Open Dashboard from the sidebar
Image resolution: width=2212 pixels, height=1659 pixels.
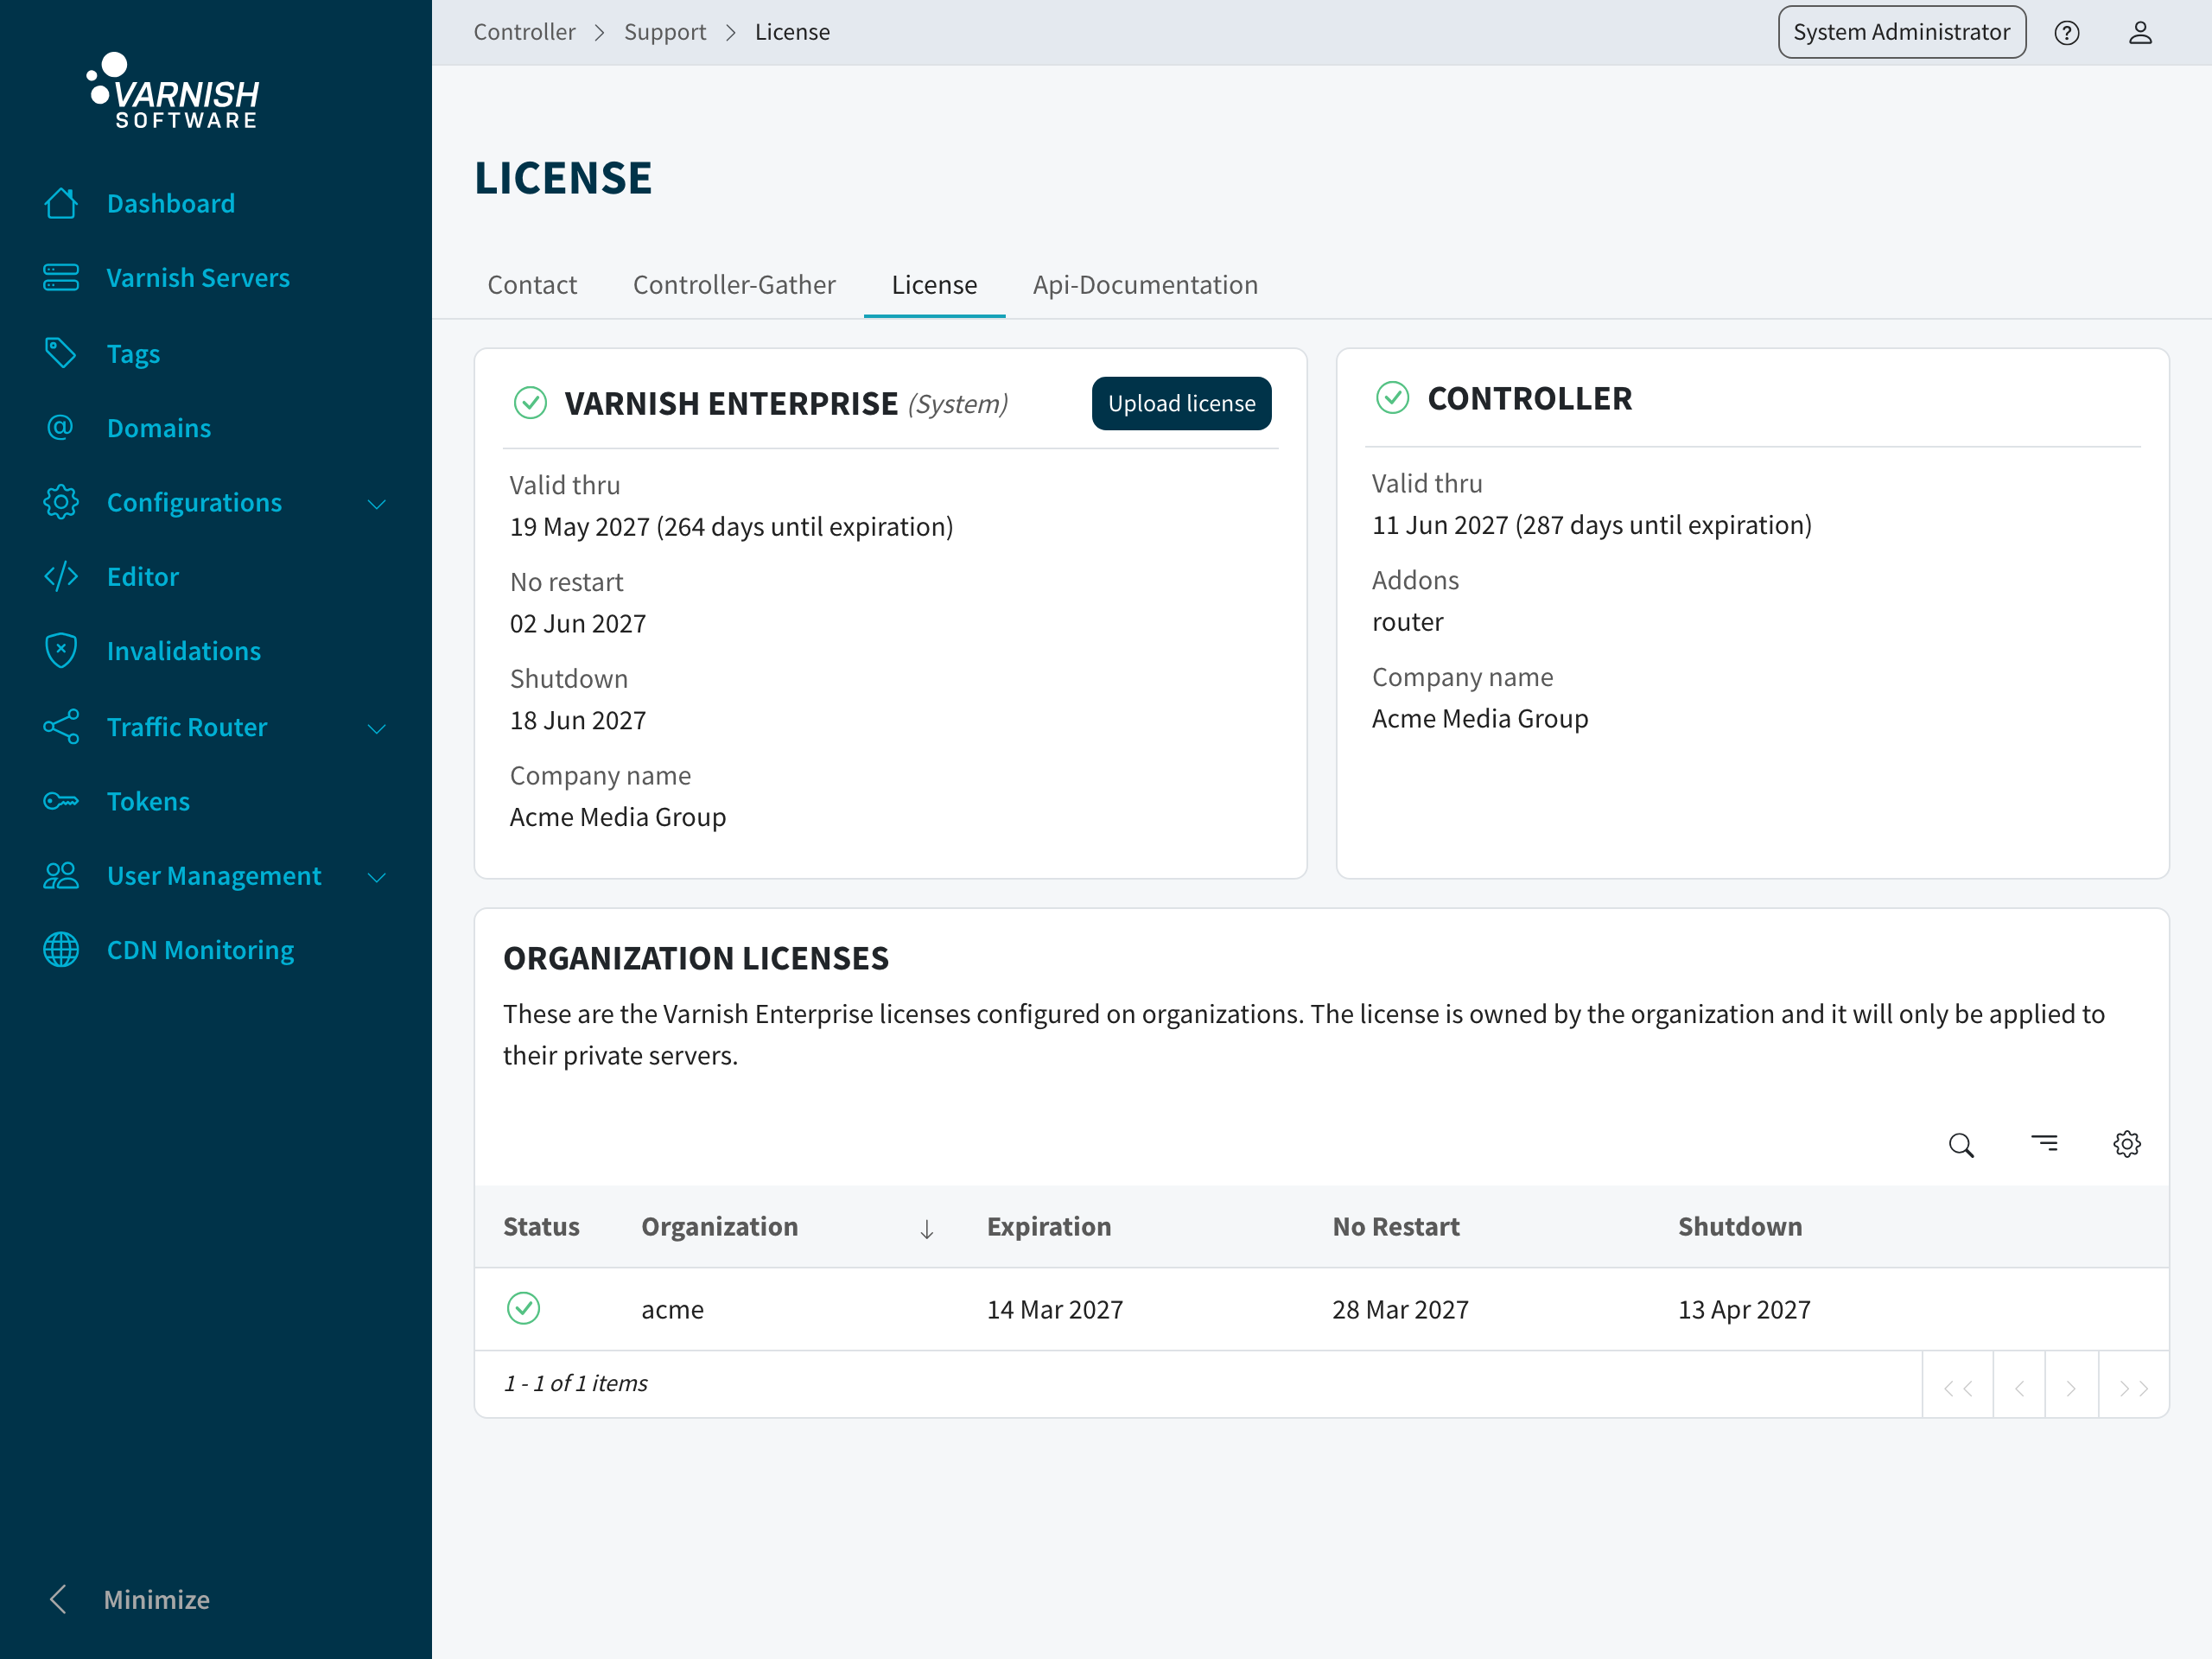(171, 203)
